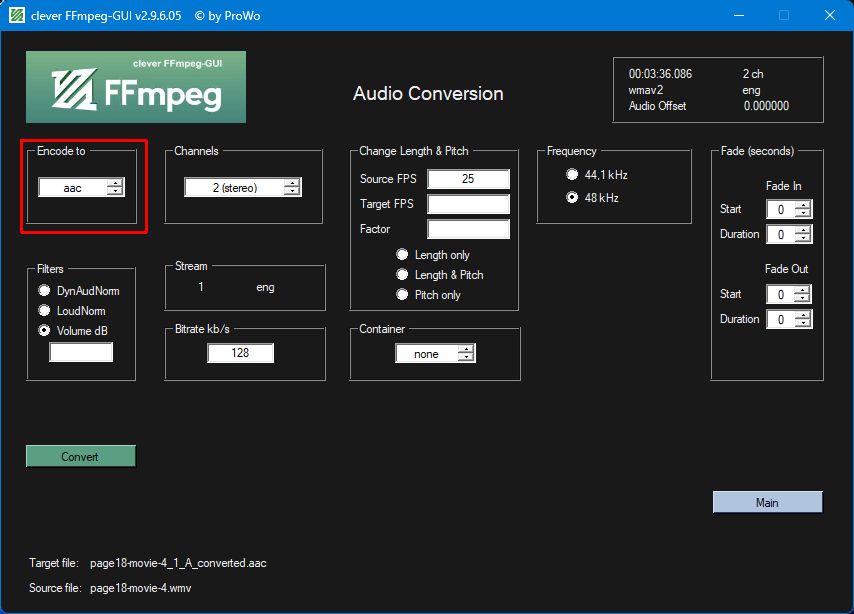Click the duration 00:03:36.086 text

660,74
